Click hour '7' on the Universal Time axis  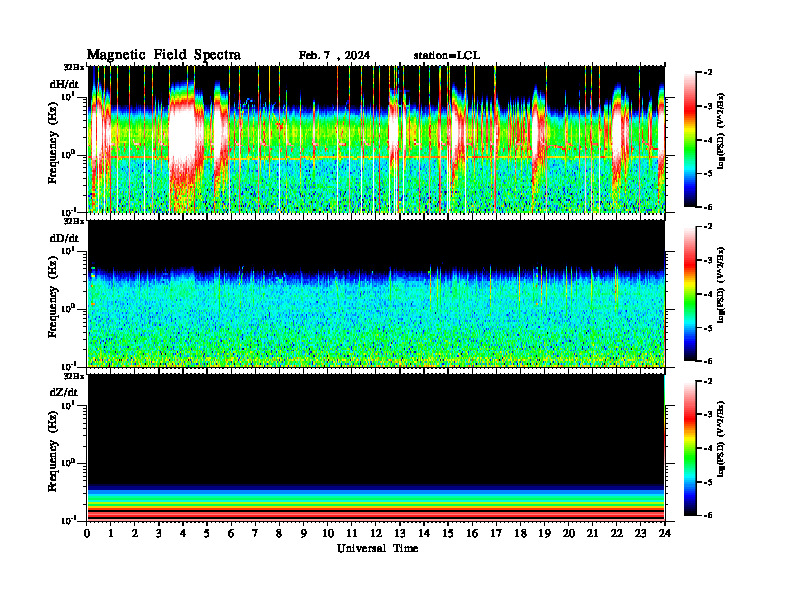pos(255,534)
